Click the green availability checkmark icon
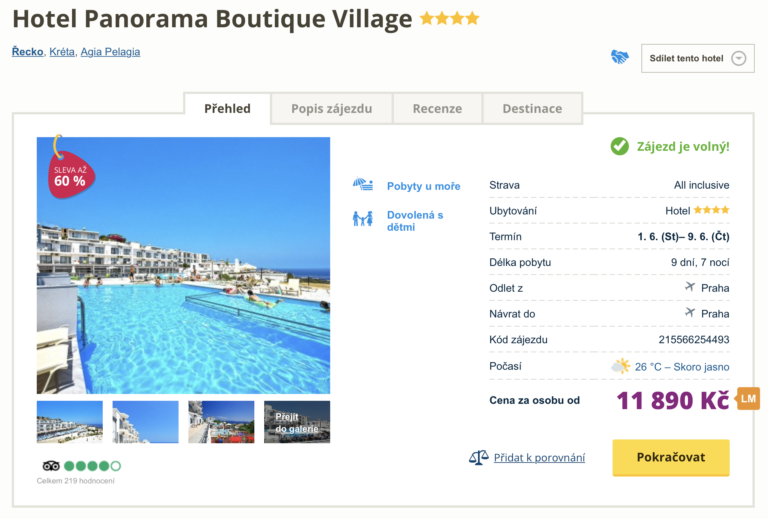This screenshot has height=519, width=768. click(x=620, y=146)
